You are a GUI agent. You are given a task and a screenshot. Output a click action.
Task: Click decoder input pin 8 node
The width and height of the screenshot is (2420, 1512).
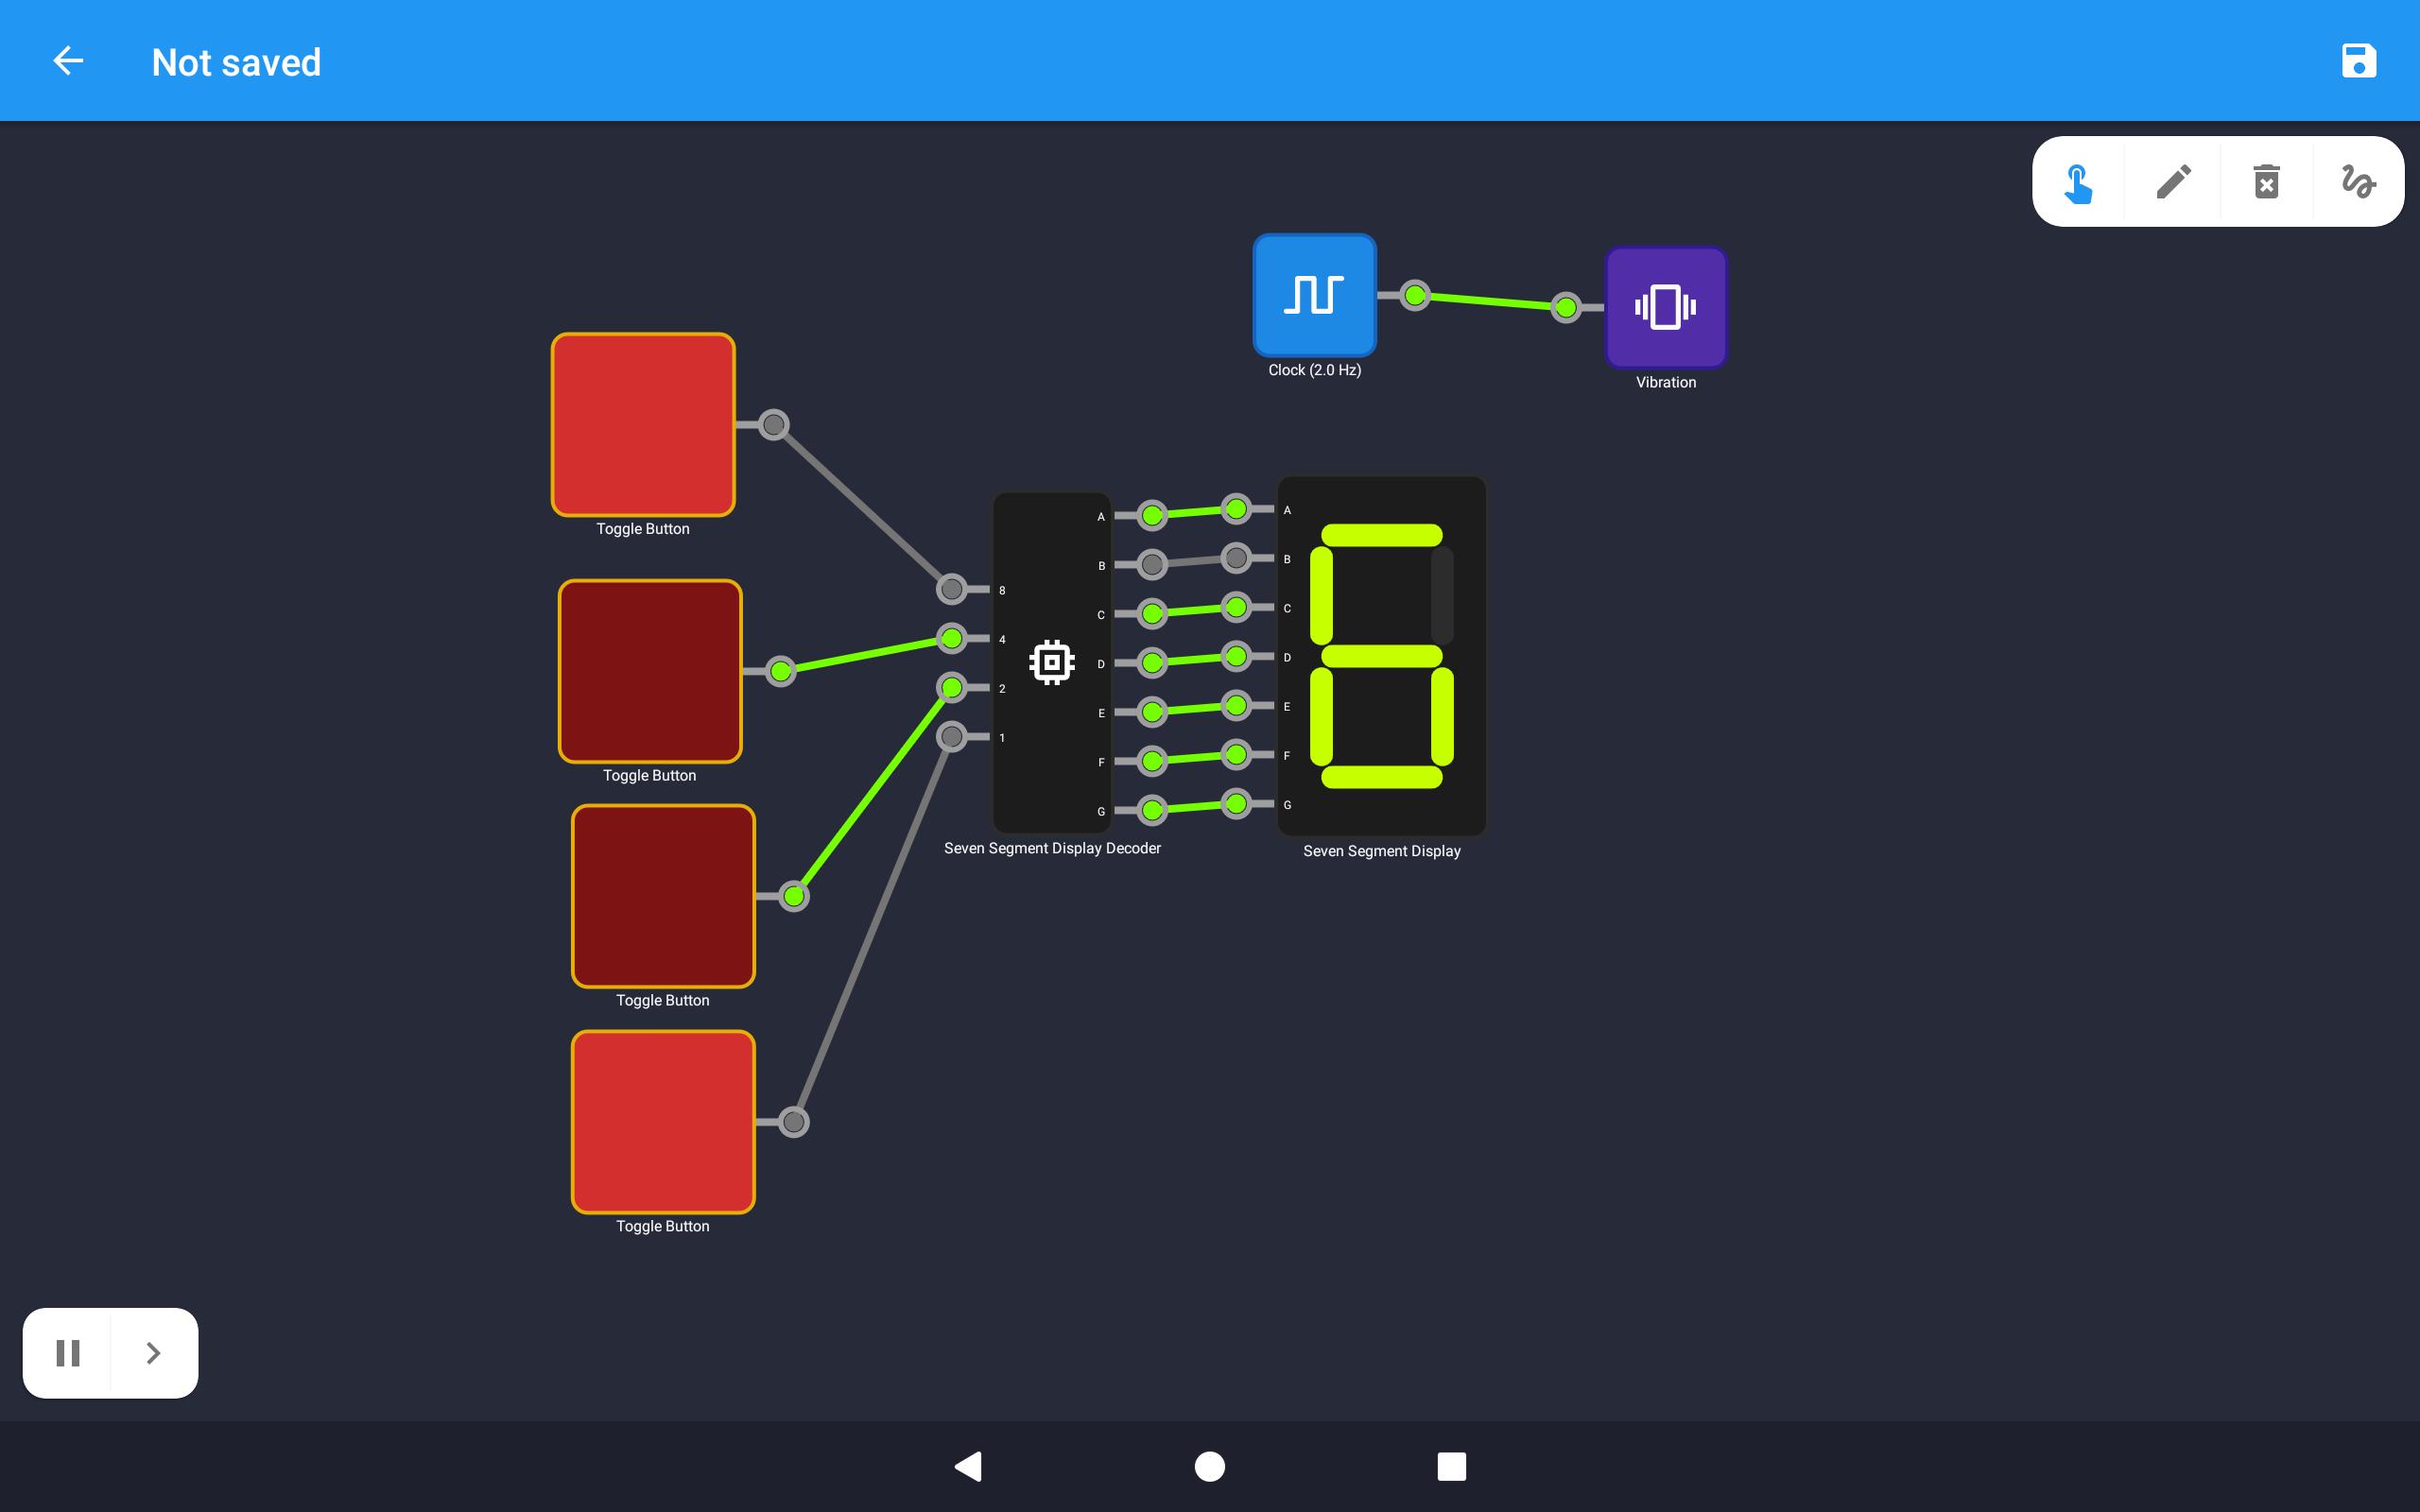[951, 589]
